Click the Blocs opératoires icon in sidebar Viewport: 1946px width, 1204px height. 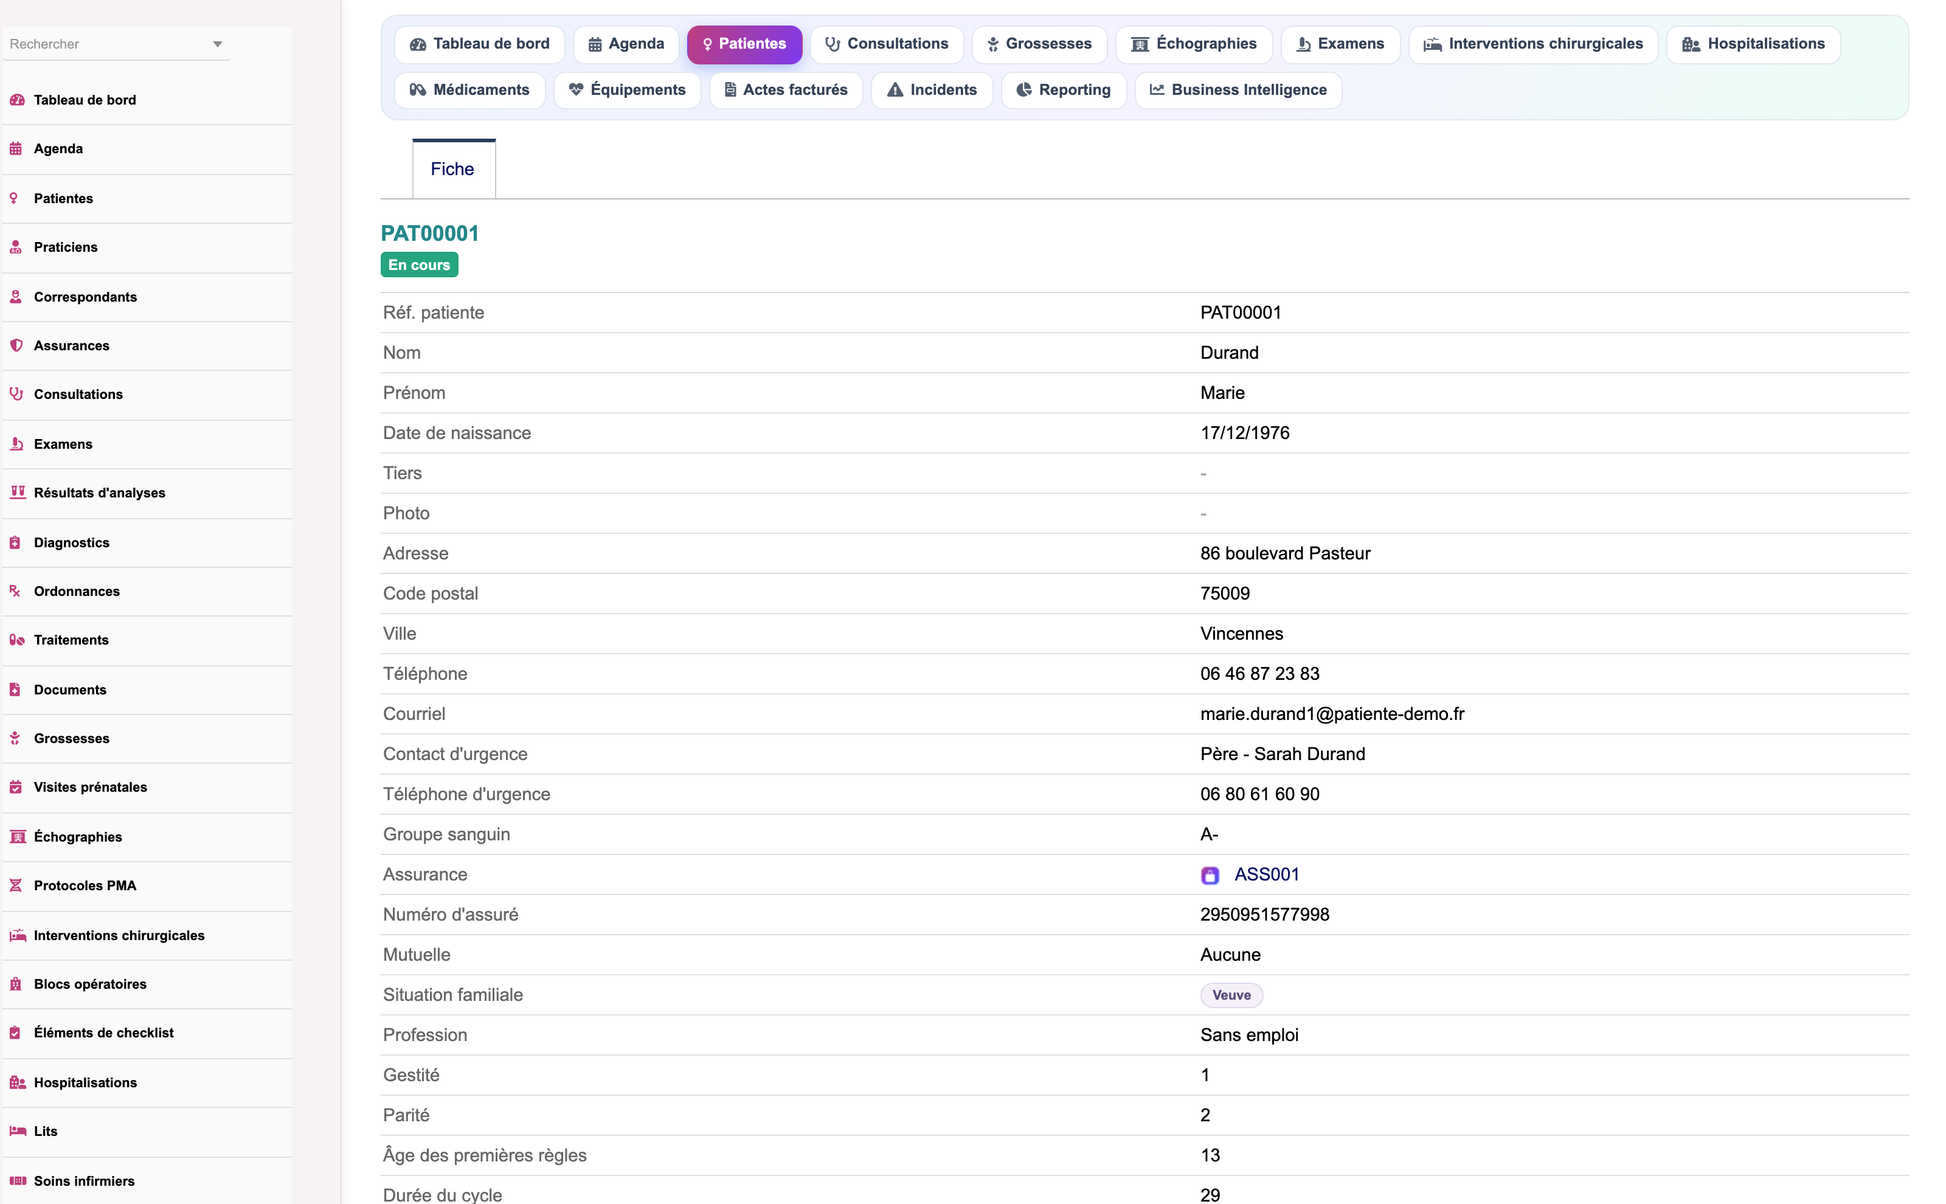click(16, 984)
